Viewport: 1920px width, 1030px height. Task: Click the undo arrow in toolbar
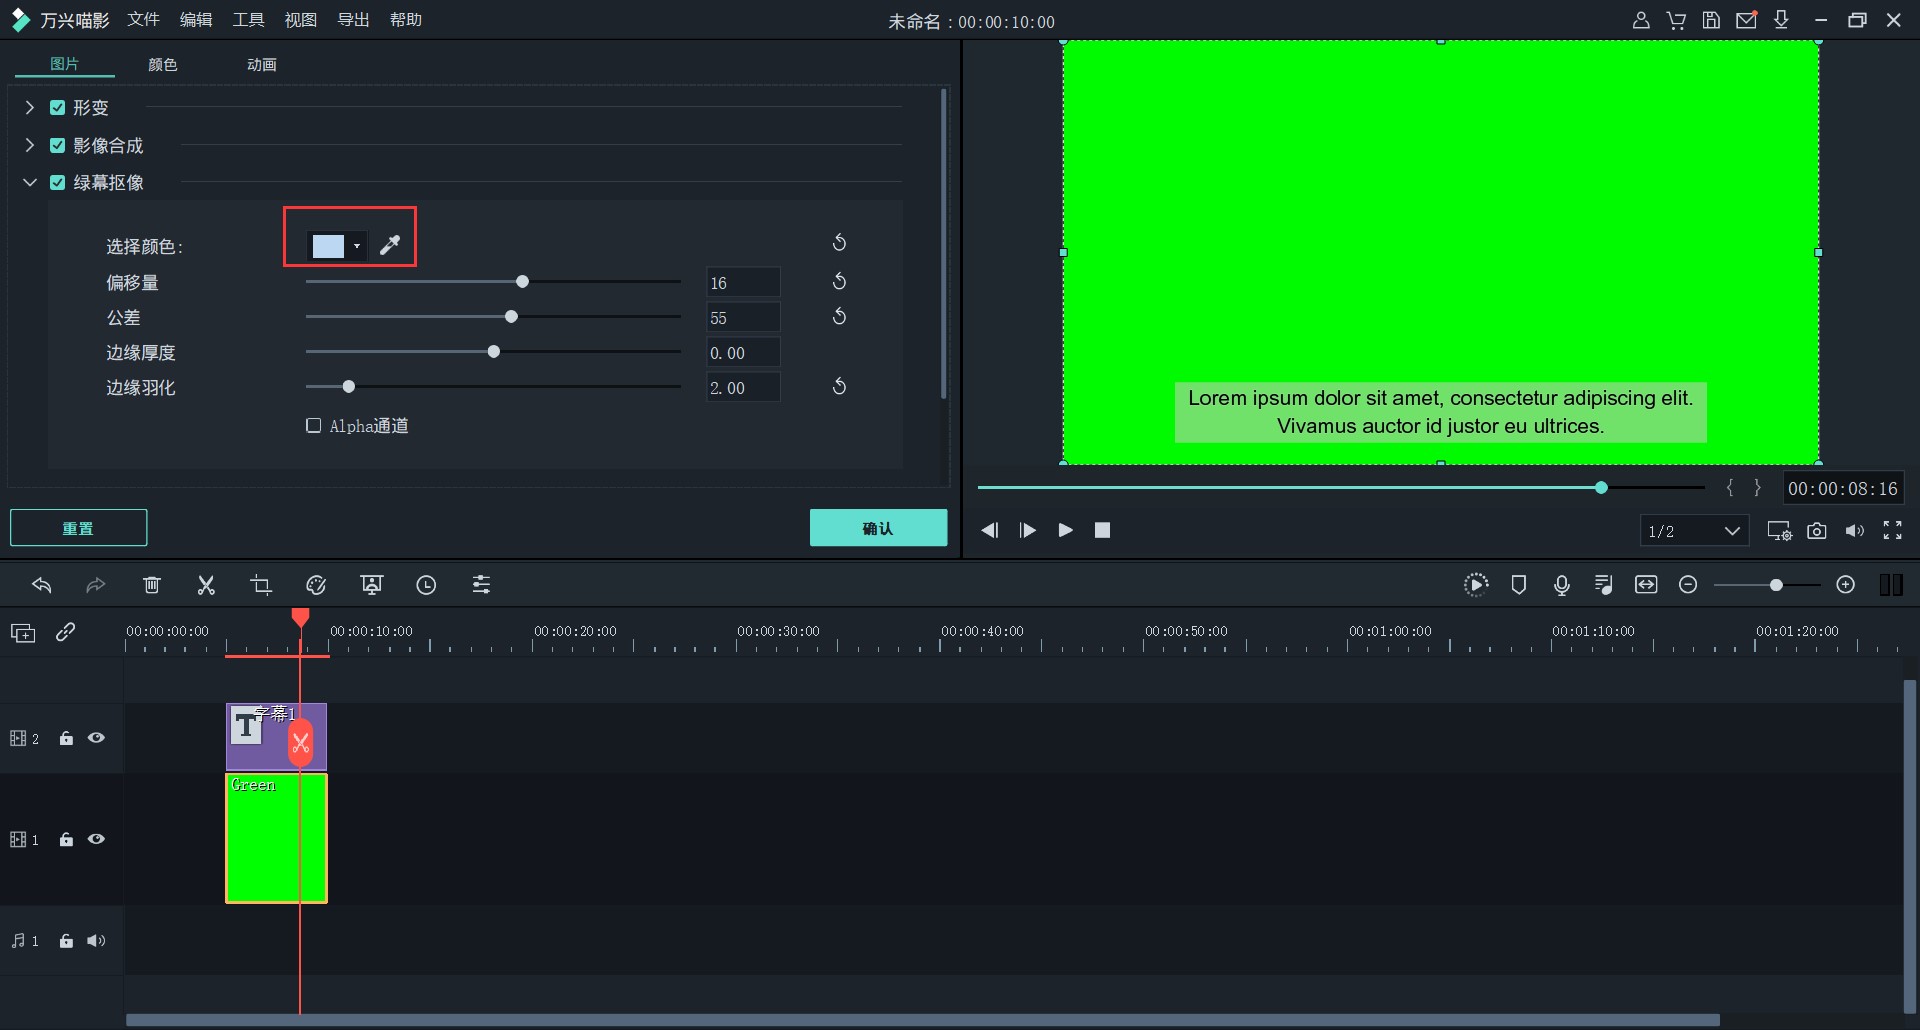click(x=42, y=585)
